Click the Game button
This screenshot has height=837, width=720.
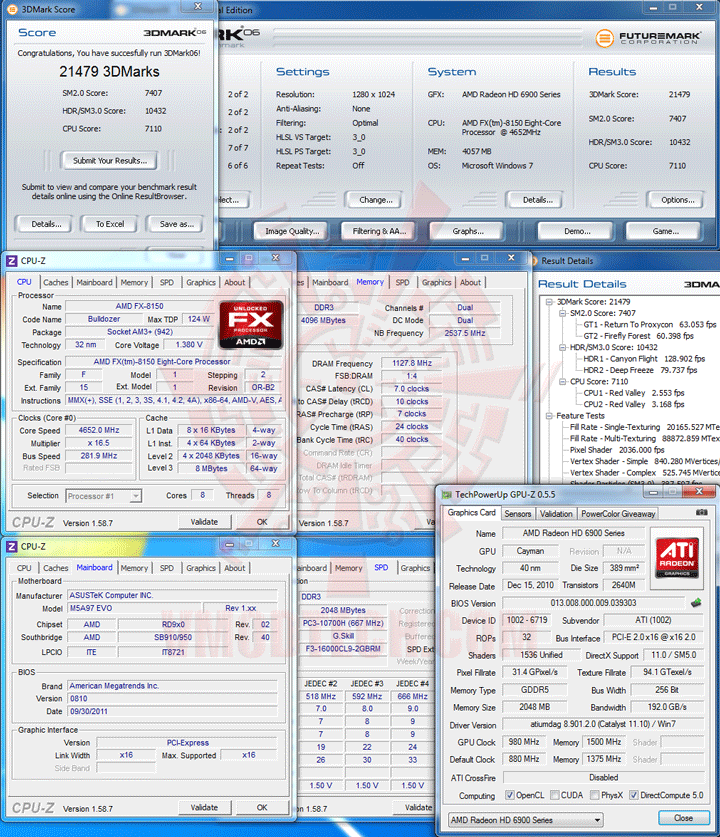tap(665, 231)
